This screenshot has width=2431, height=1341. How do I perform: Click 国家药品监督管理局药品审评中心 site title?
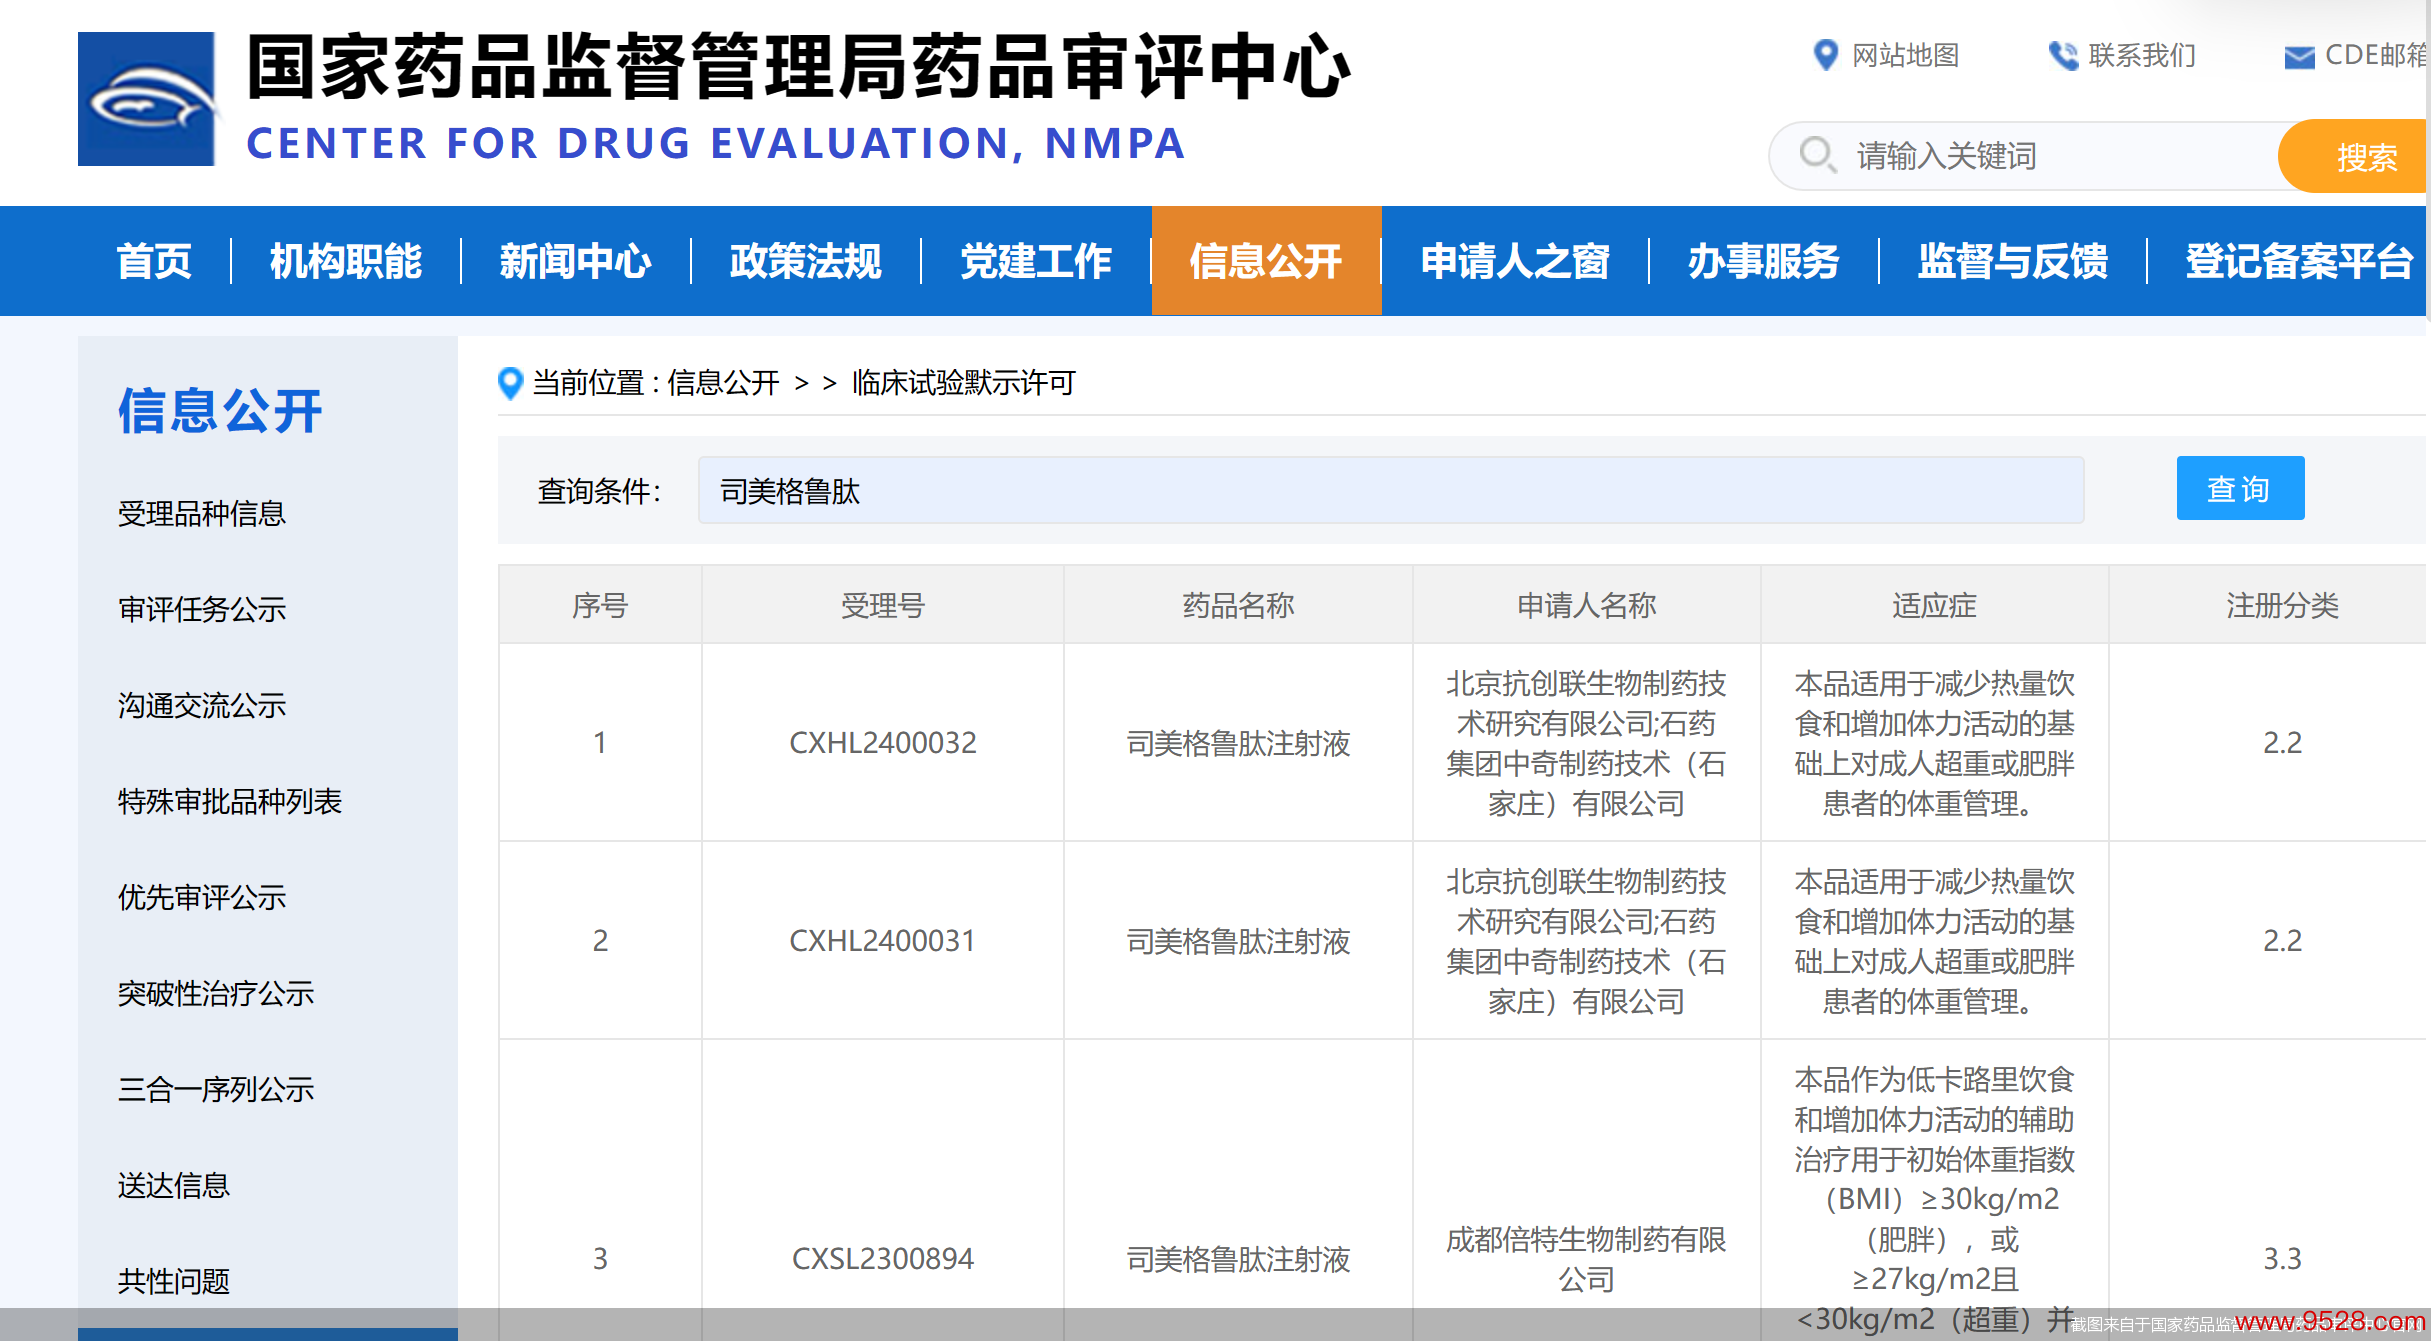click(x=798, y=67)
